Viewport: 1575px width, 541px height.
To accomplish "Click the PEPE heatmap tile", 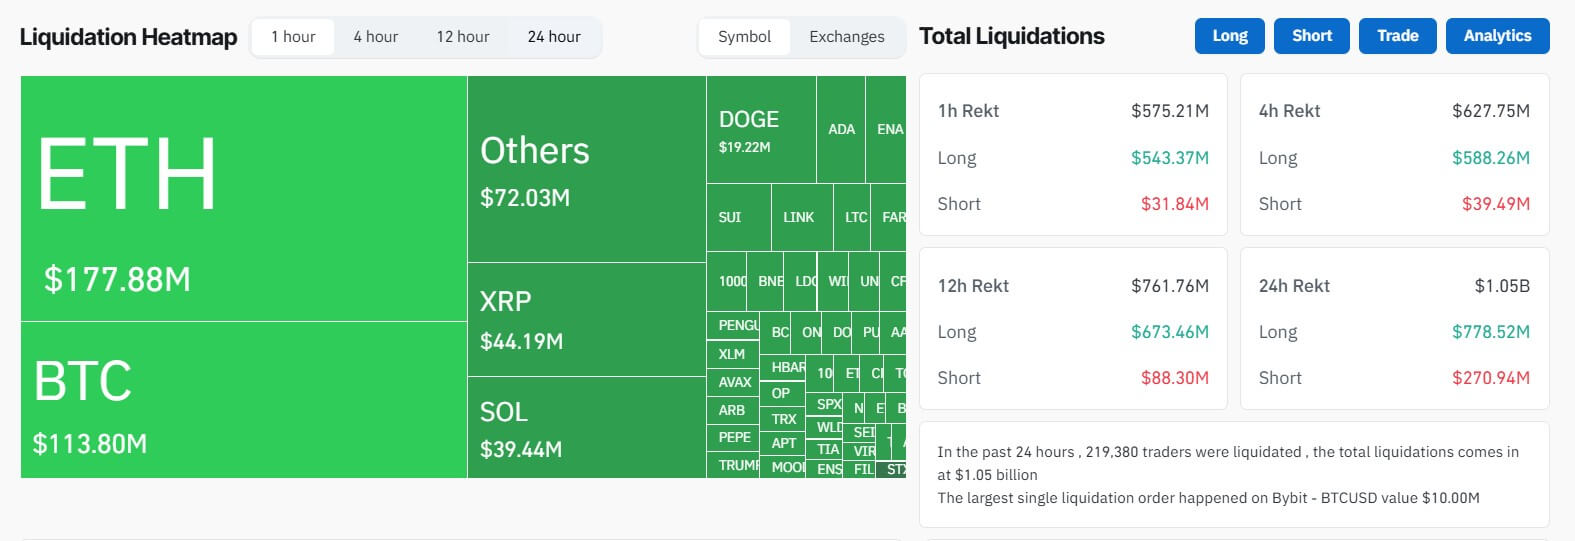I will [x=733, y=438].
